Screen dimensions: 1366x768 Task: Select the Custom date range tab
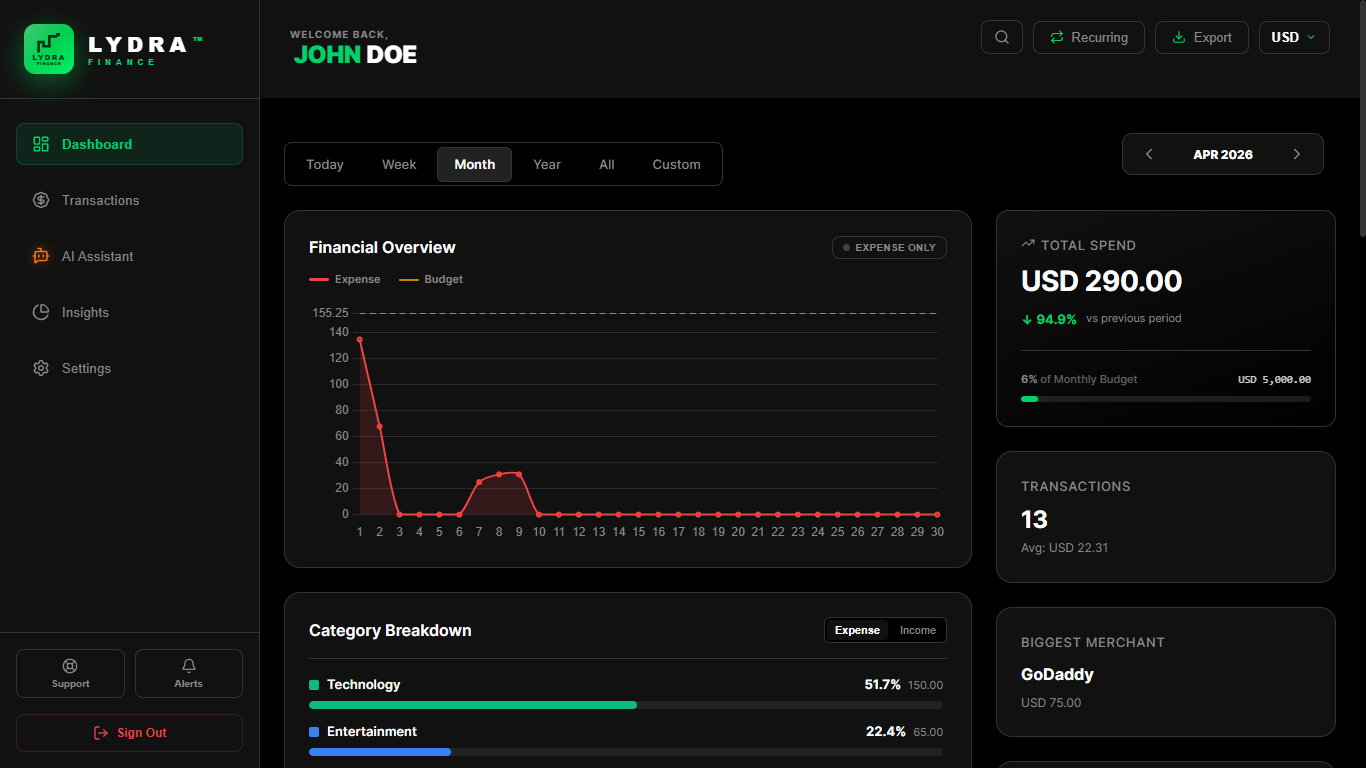(676, 164)
